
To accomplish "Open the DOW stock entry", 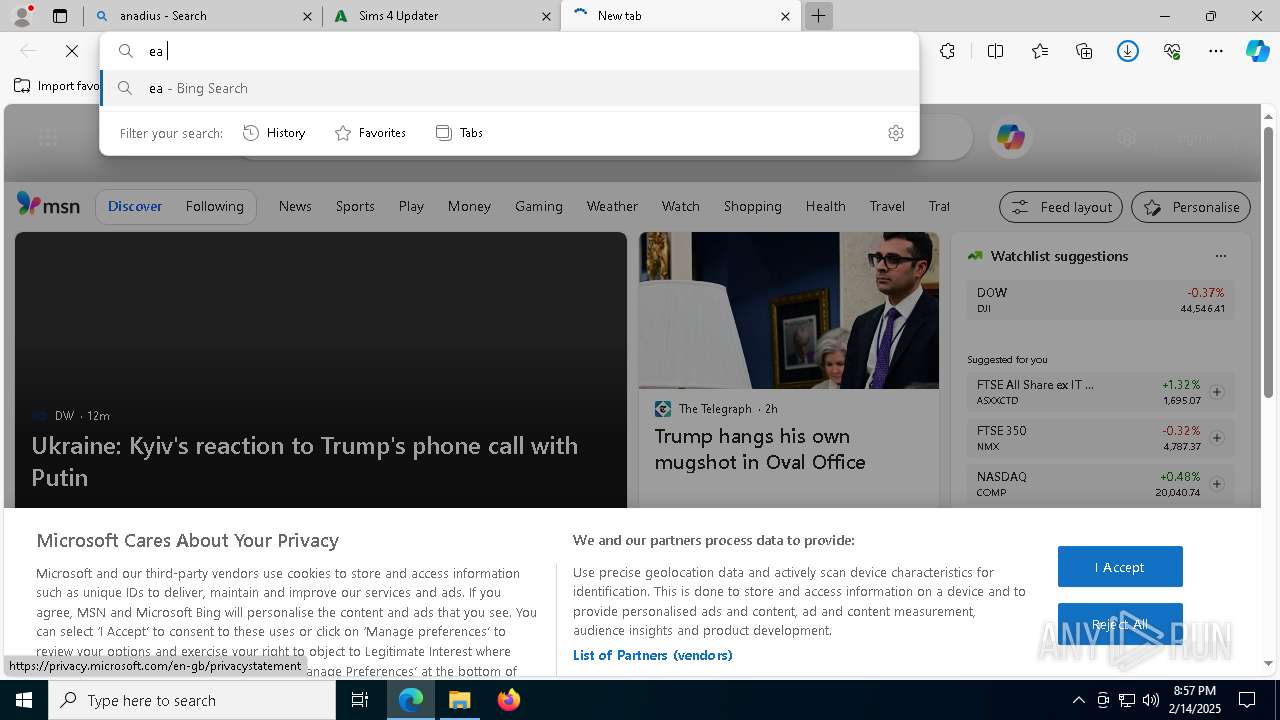I will [1100, 300].
